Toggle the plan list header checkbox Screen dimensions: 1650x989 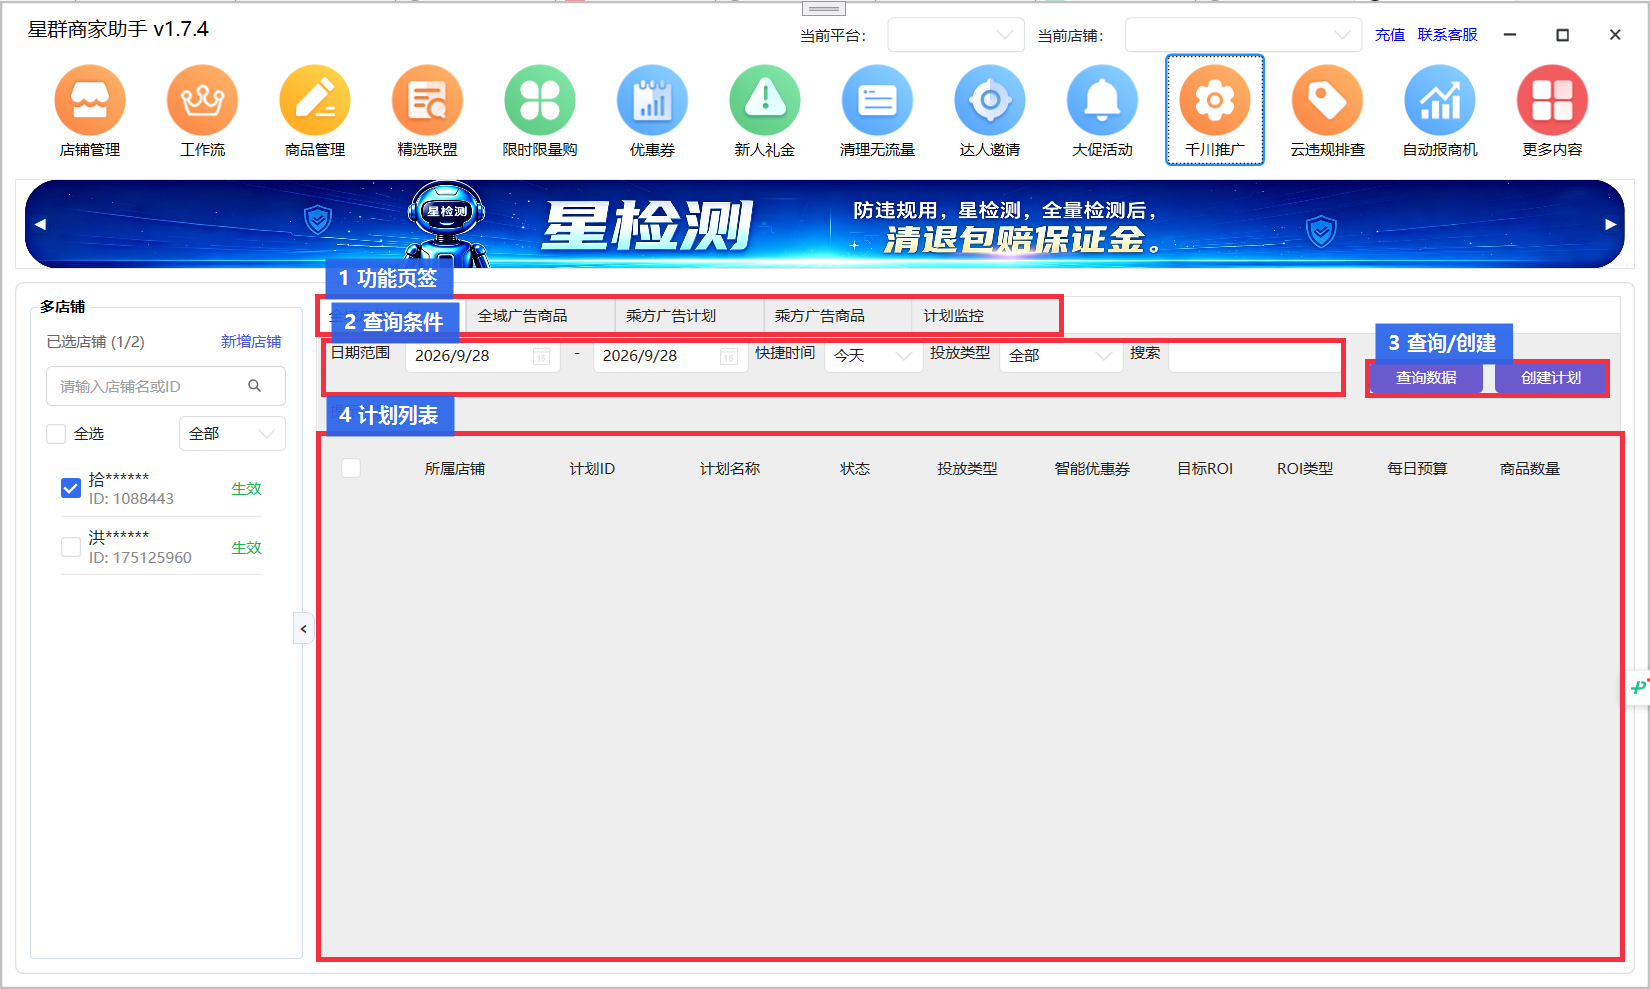coord(351,468)
